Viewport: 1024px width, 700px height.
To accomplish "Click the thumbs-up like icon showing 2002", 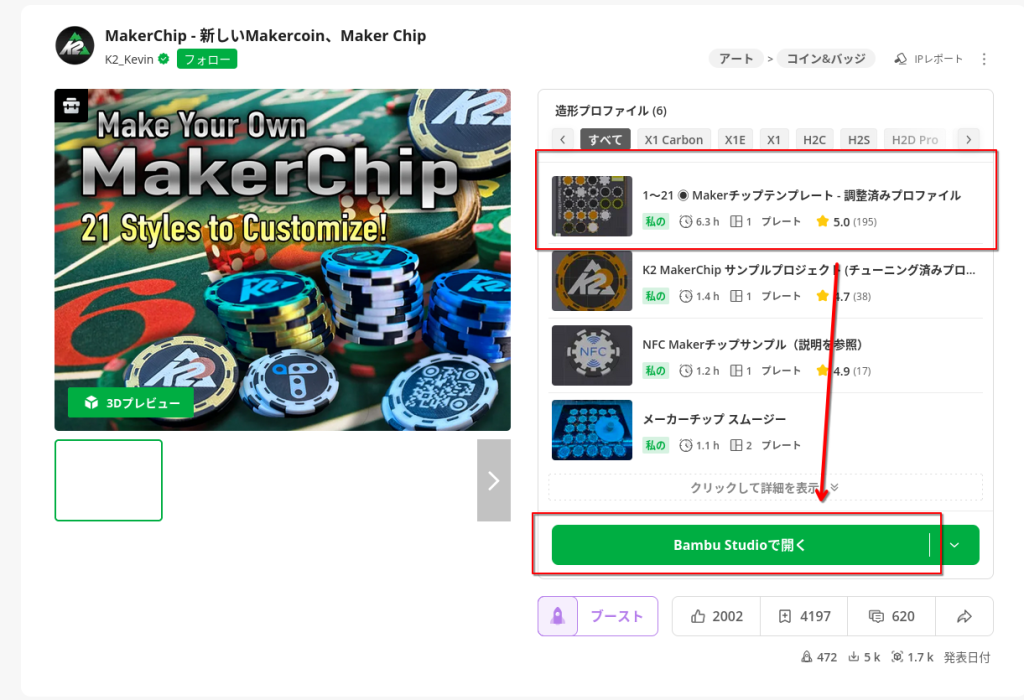I will coord(698,616).
